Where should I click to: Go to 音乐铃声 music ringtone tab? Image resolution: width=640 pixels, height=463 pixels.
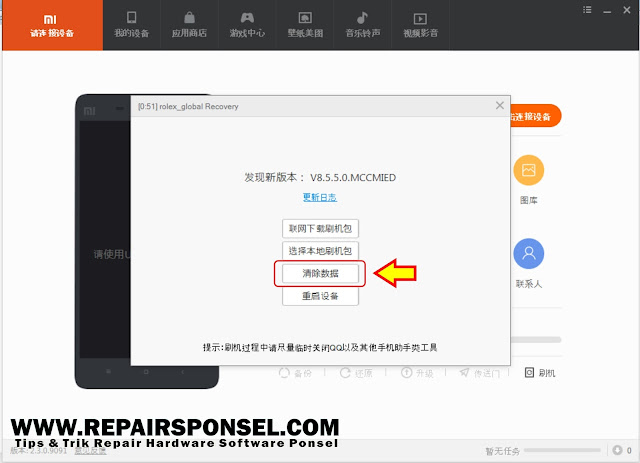pos(362,25)
